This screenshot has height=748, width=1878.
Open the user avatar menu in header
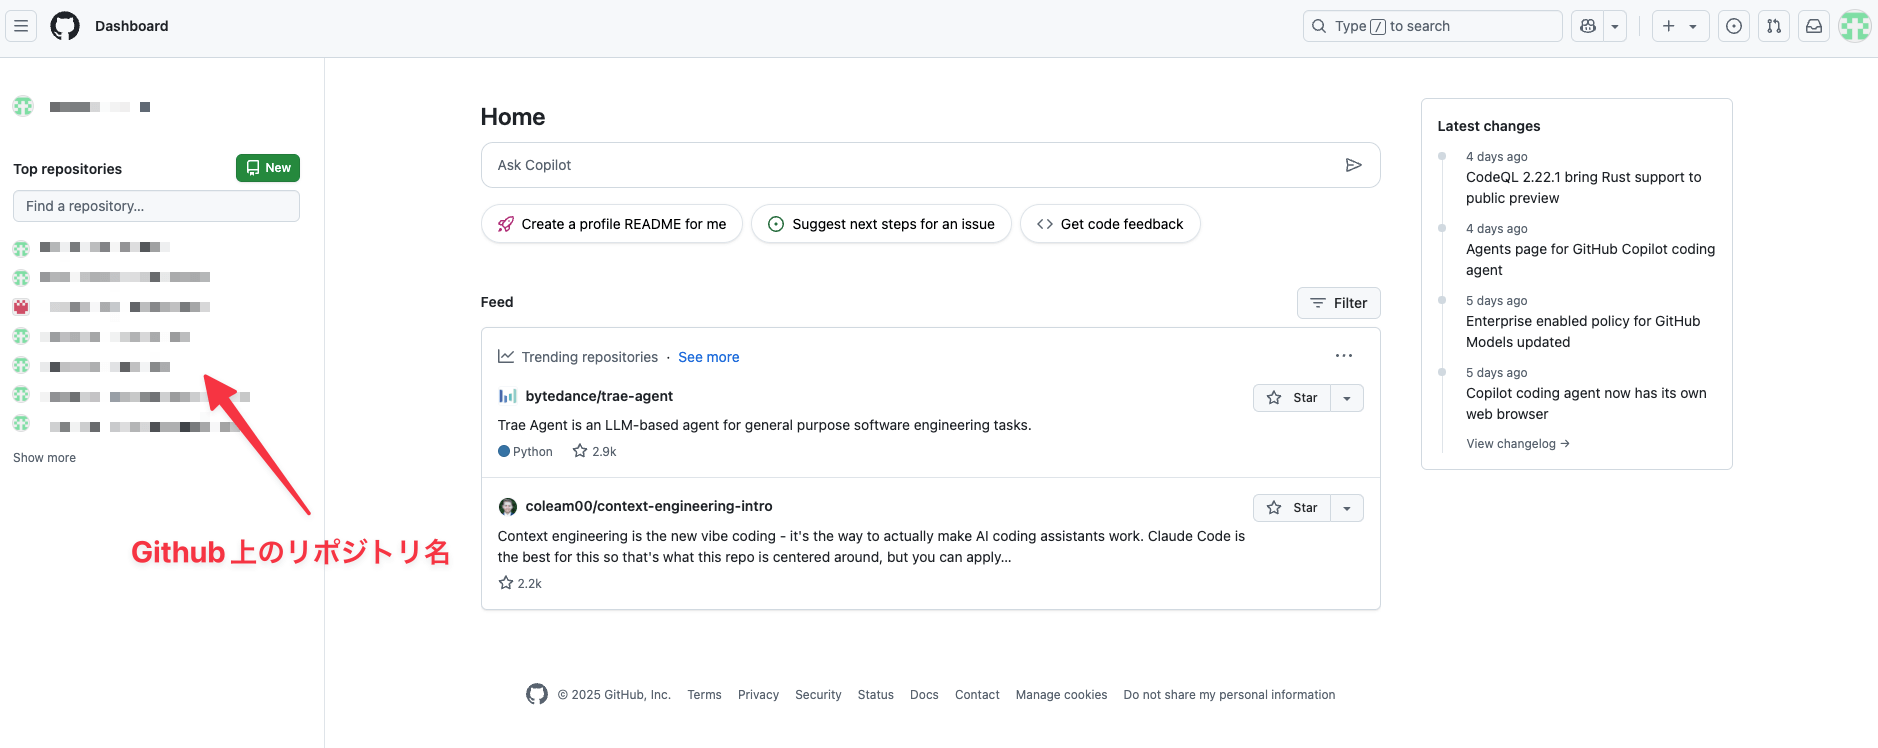(x=1855, y=26)
